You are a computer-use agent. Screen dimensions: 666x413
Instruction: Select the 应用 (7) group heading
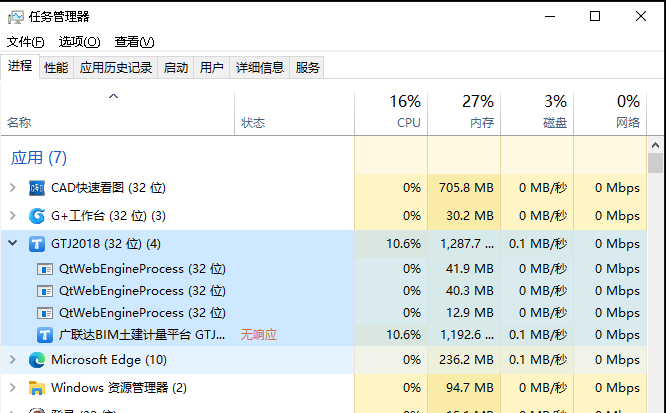39,158
